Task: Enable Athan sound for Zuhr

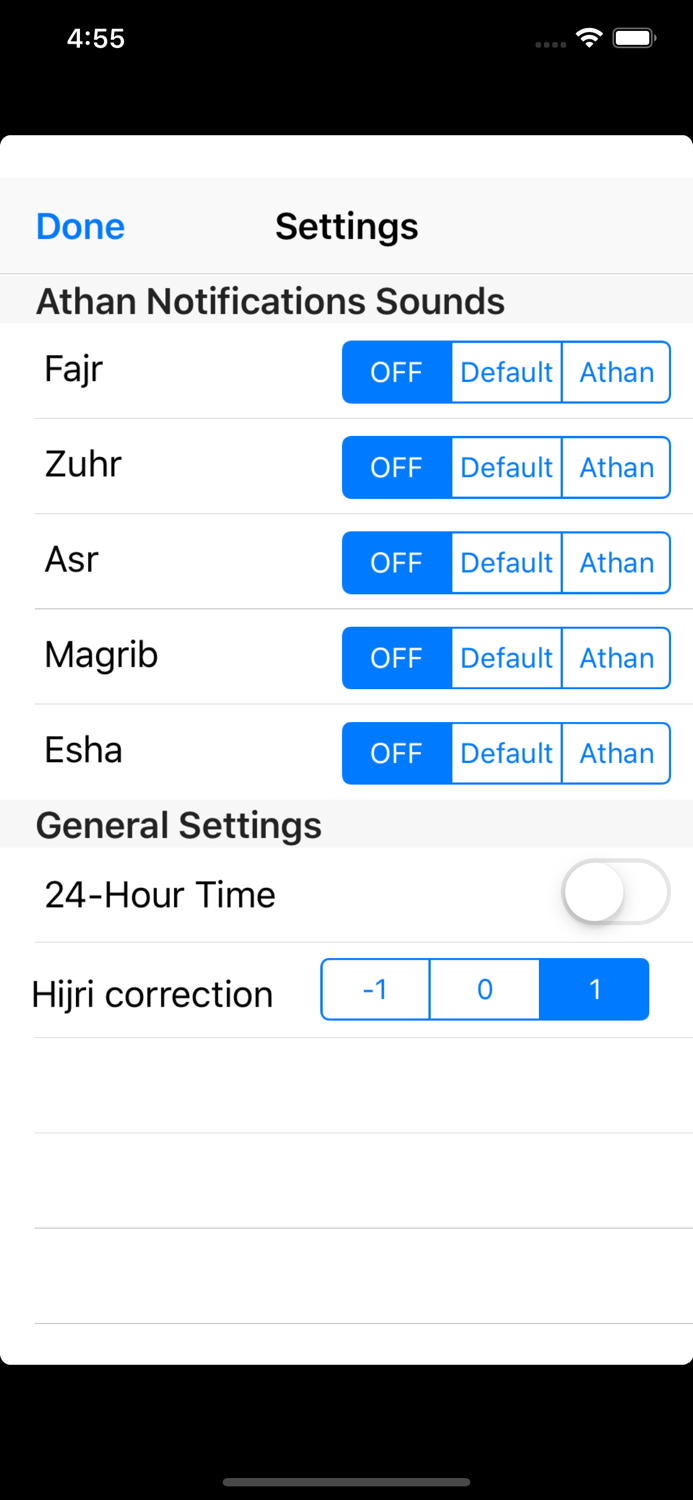Action: [616, 467]
